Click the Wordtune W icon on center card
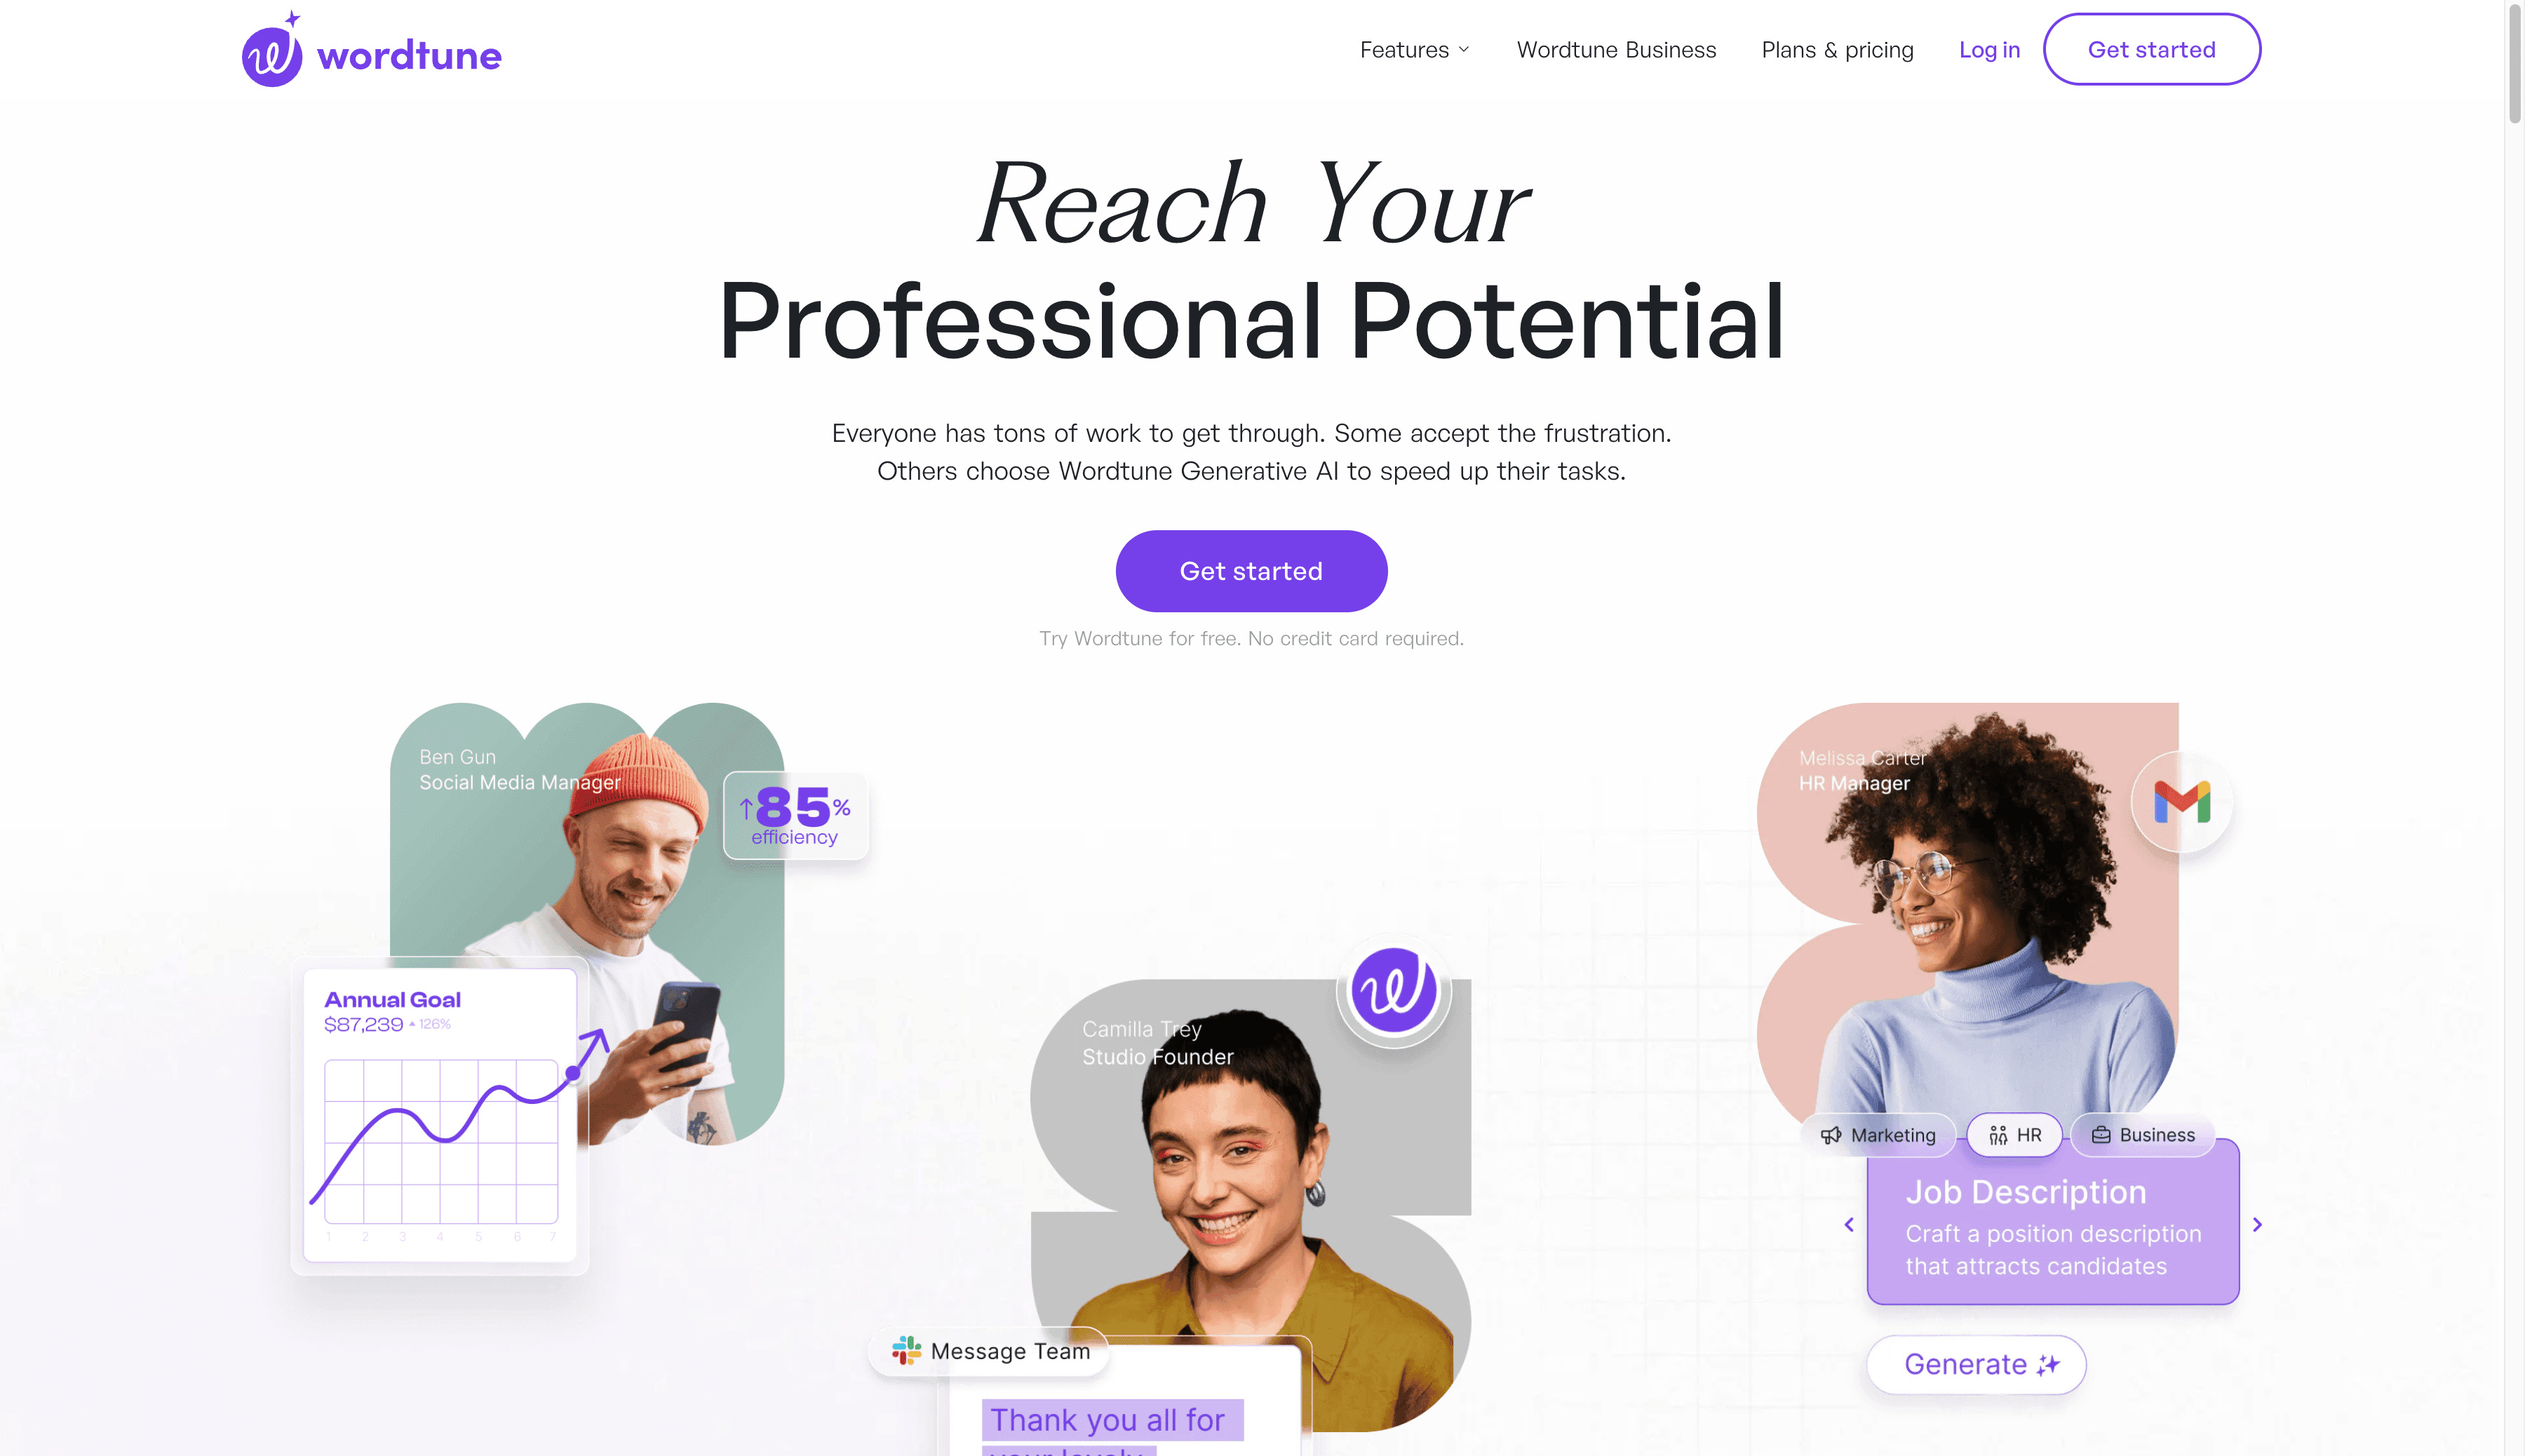 click(x=1391, y=990)
